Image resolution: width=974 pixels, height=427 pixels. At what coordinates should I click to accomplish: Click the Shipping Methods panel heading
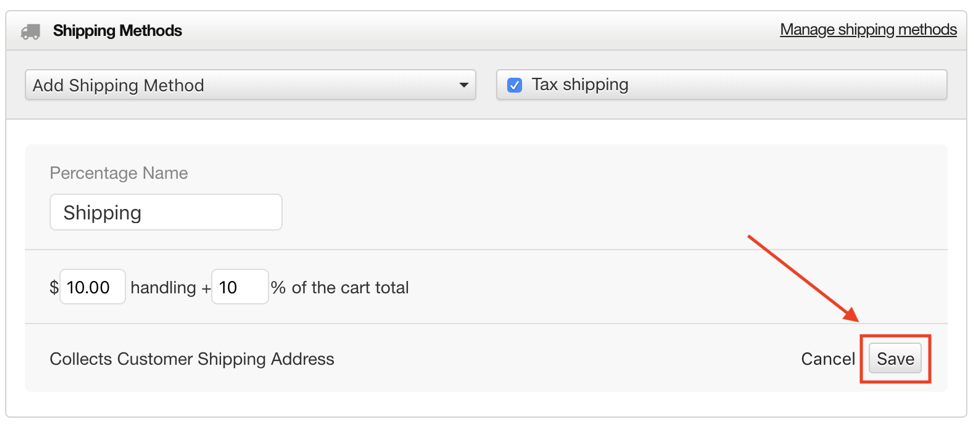[117, 30]
